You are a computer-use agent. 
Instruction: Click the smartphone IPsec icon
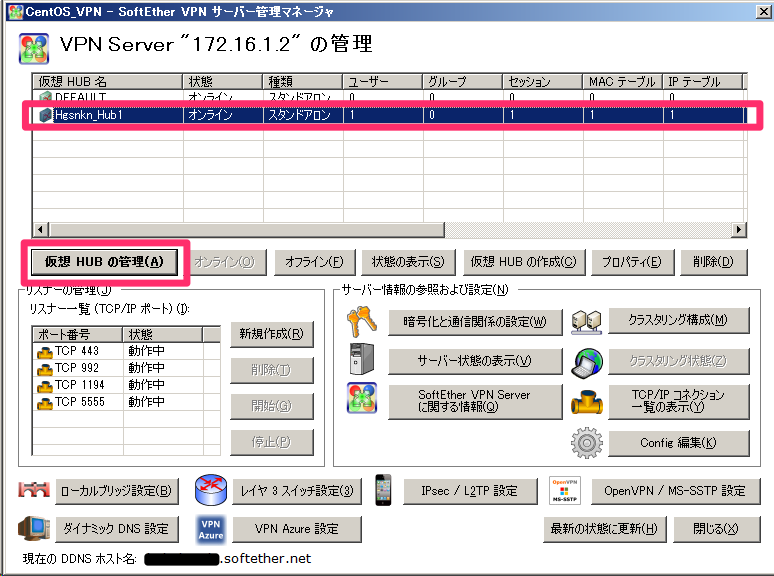(383, 490)
